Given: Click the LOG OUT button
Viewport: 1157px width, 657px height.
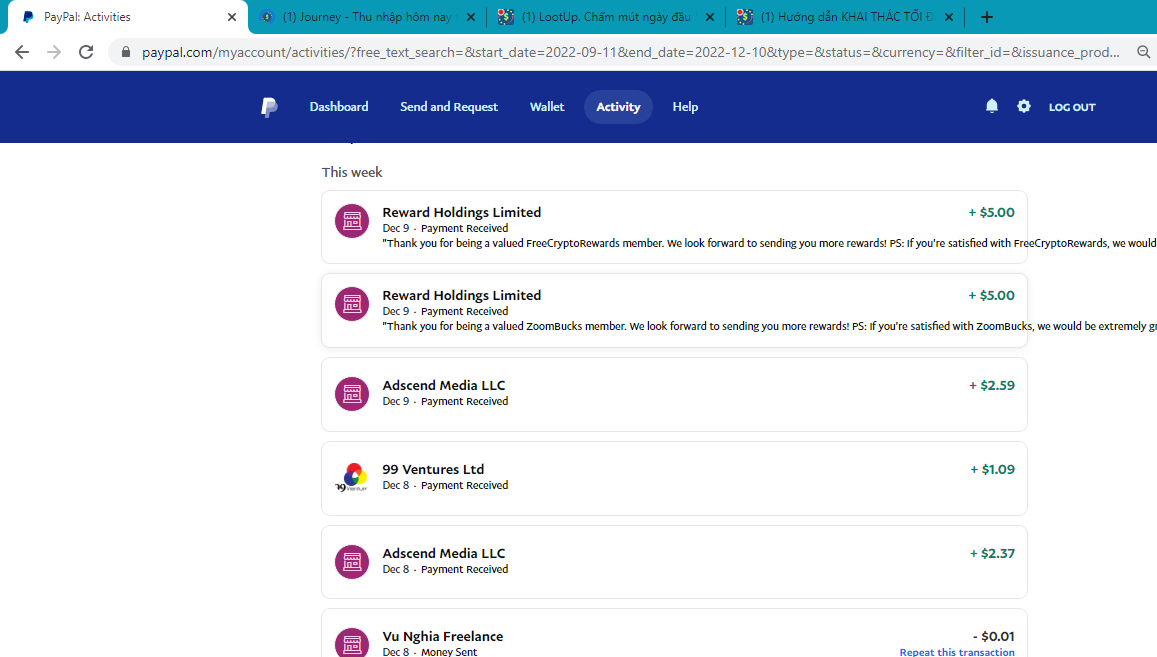Looking at the screenshot, I should [1071, 107].
